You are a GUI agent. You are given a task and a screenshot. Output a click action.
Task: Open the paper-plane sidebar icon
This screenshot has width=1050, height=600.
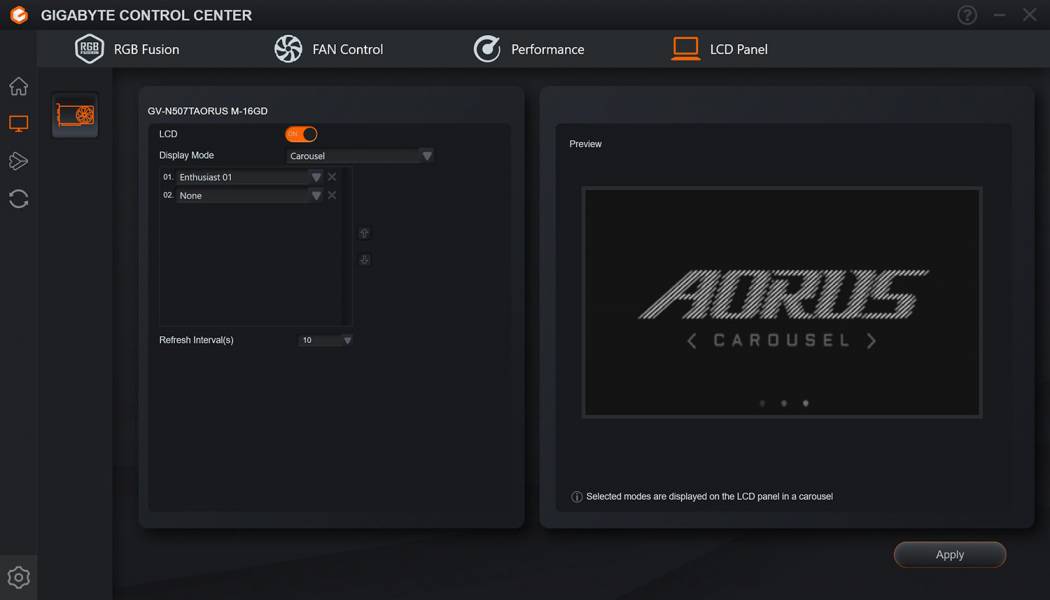(19, 161)
